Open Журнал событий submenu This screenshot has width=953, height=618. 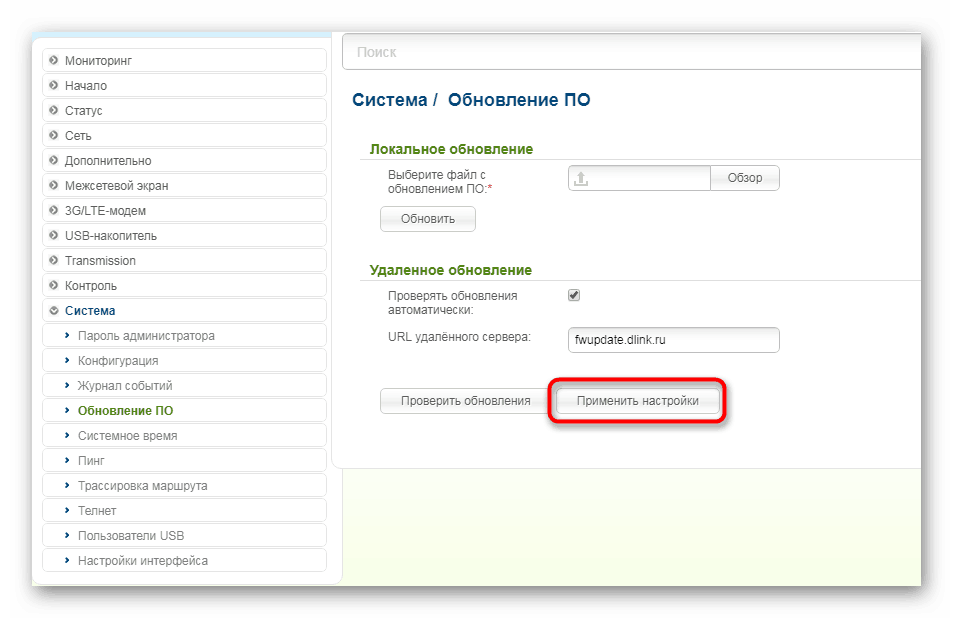(x=184, y=385)
